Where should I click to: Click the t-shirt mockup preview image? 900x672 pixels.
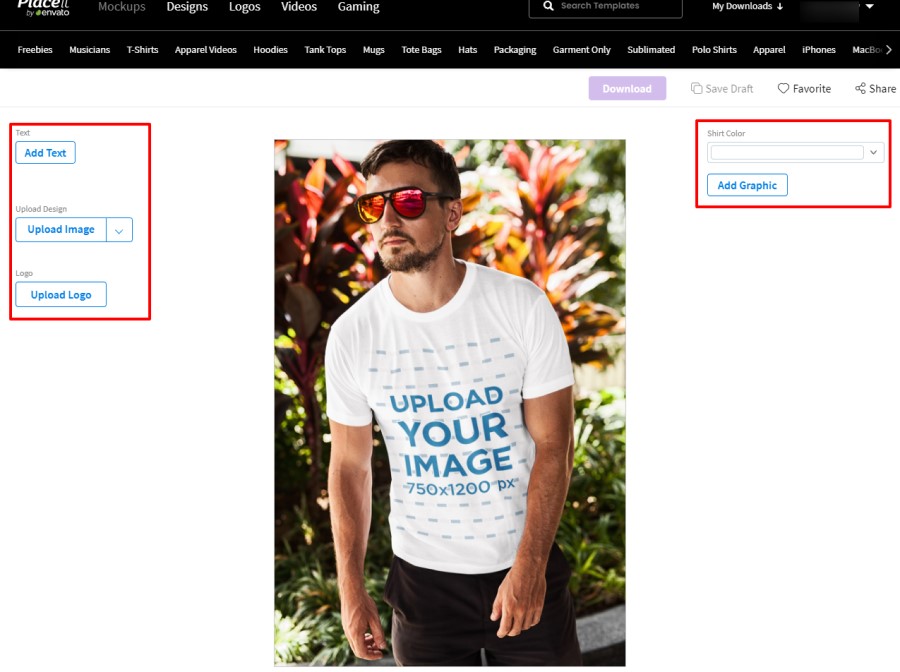(449, 403)
